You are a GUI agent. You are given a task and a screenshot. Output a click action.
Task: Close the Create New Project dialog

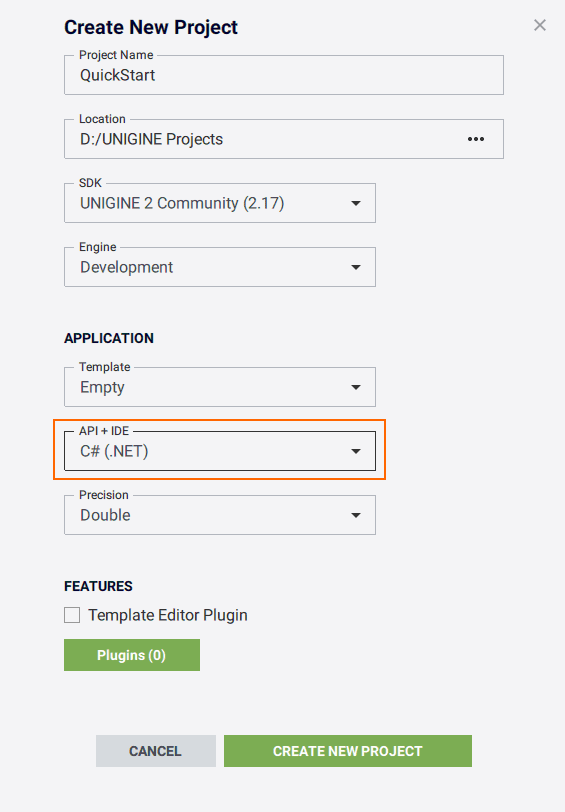tap(540, 25)
